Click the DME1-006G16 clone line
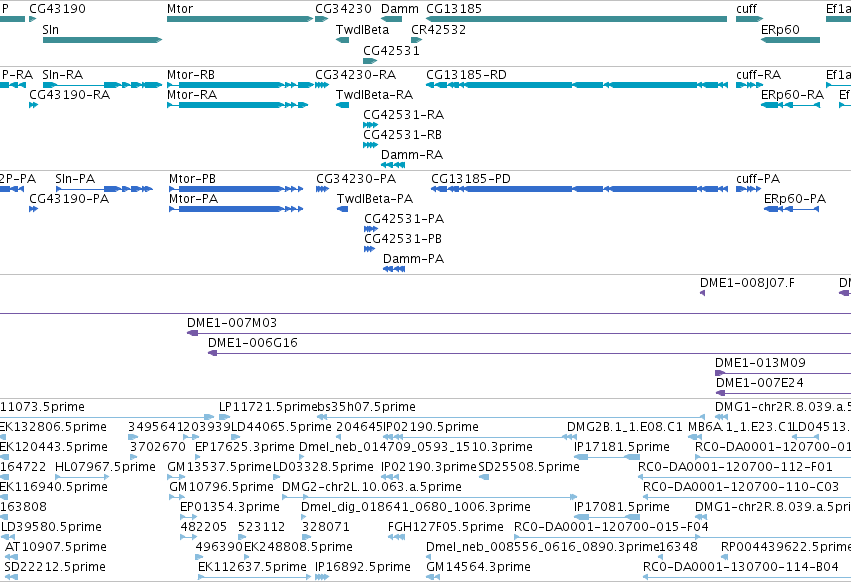The image size is (851, 582). point(529,353)
